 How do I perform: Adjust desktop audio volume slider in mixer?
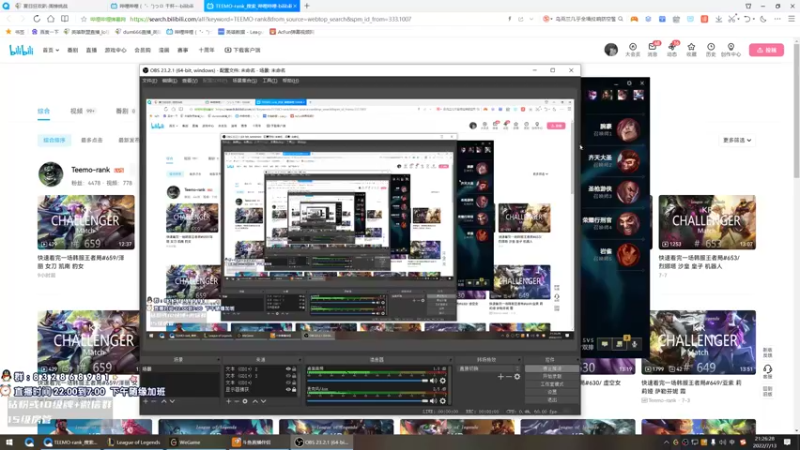367,381
